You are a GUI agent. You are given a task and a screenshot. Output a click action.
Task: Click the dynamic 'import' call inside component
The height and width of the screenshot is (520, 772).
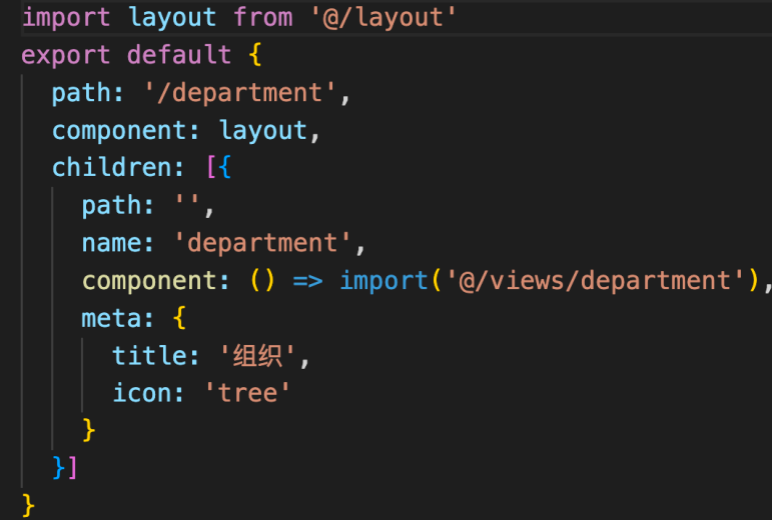coord(384,282)
